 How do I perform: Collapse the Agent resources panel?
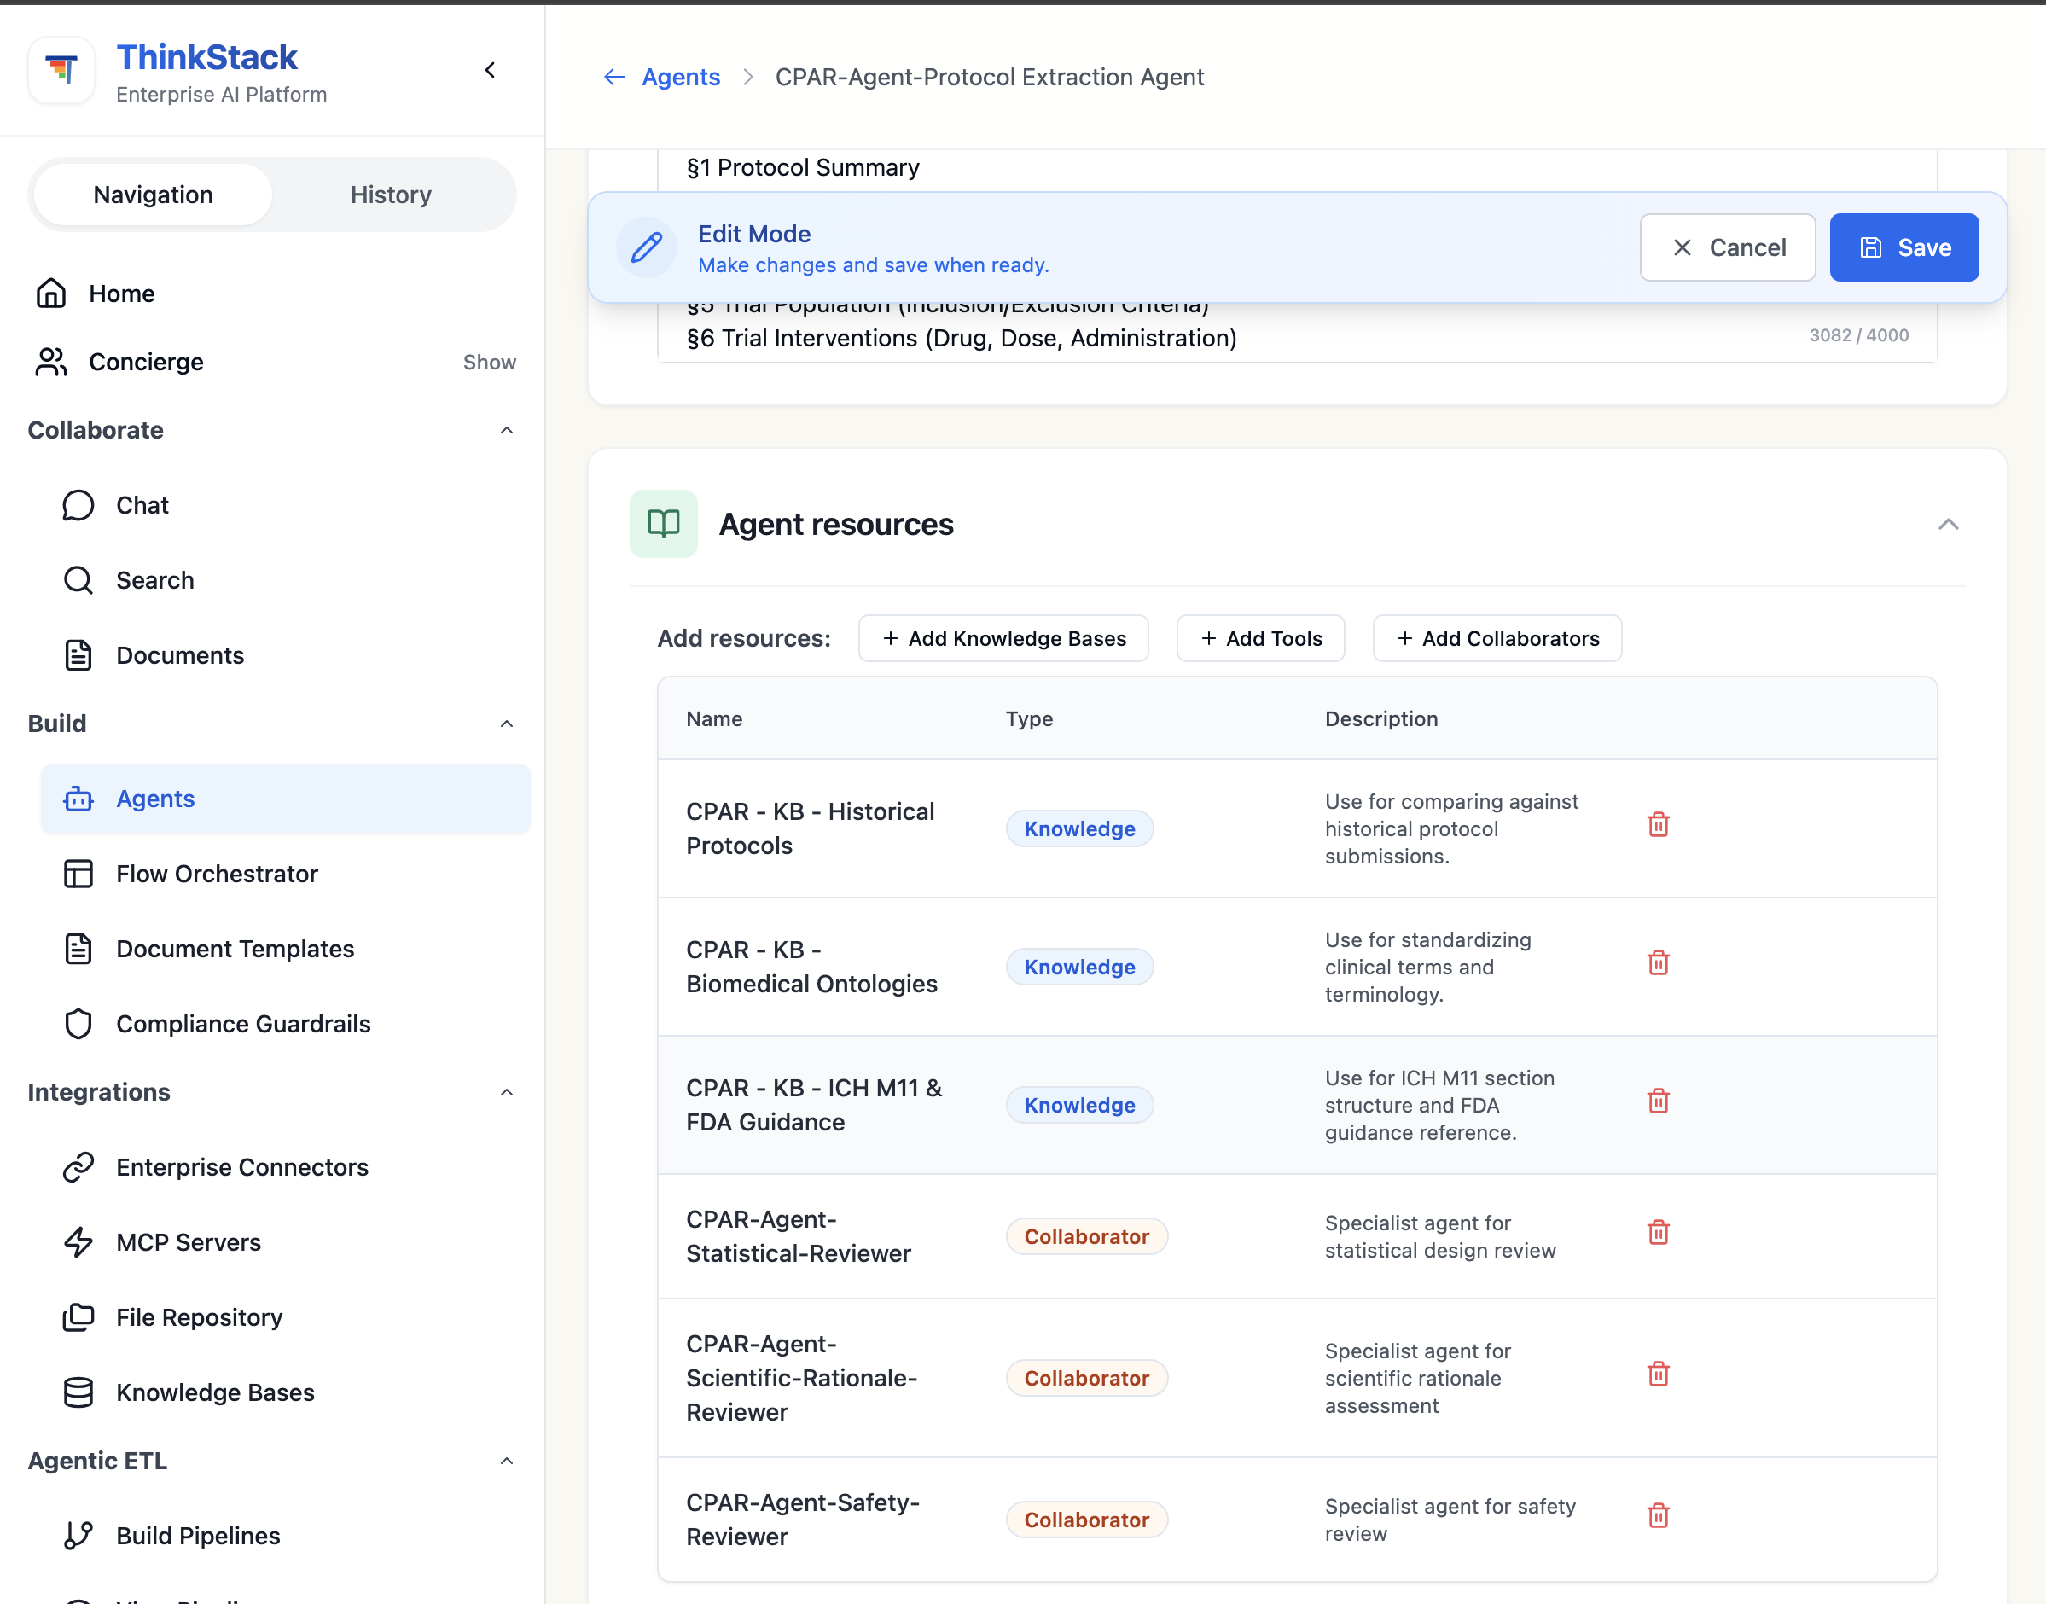(x=1948, y=524)
